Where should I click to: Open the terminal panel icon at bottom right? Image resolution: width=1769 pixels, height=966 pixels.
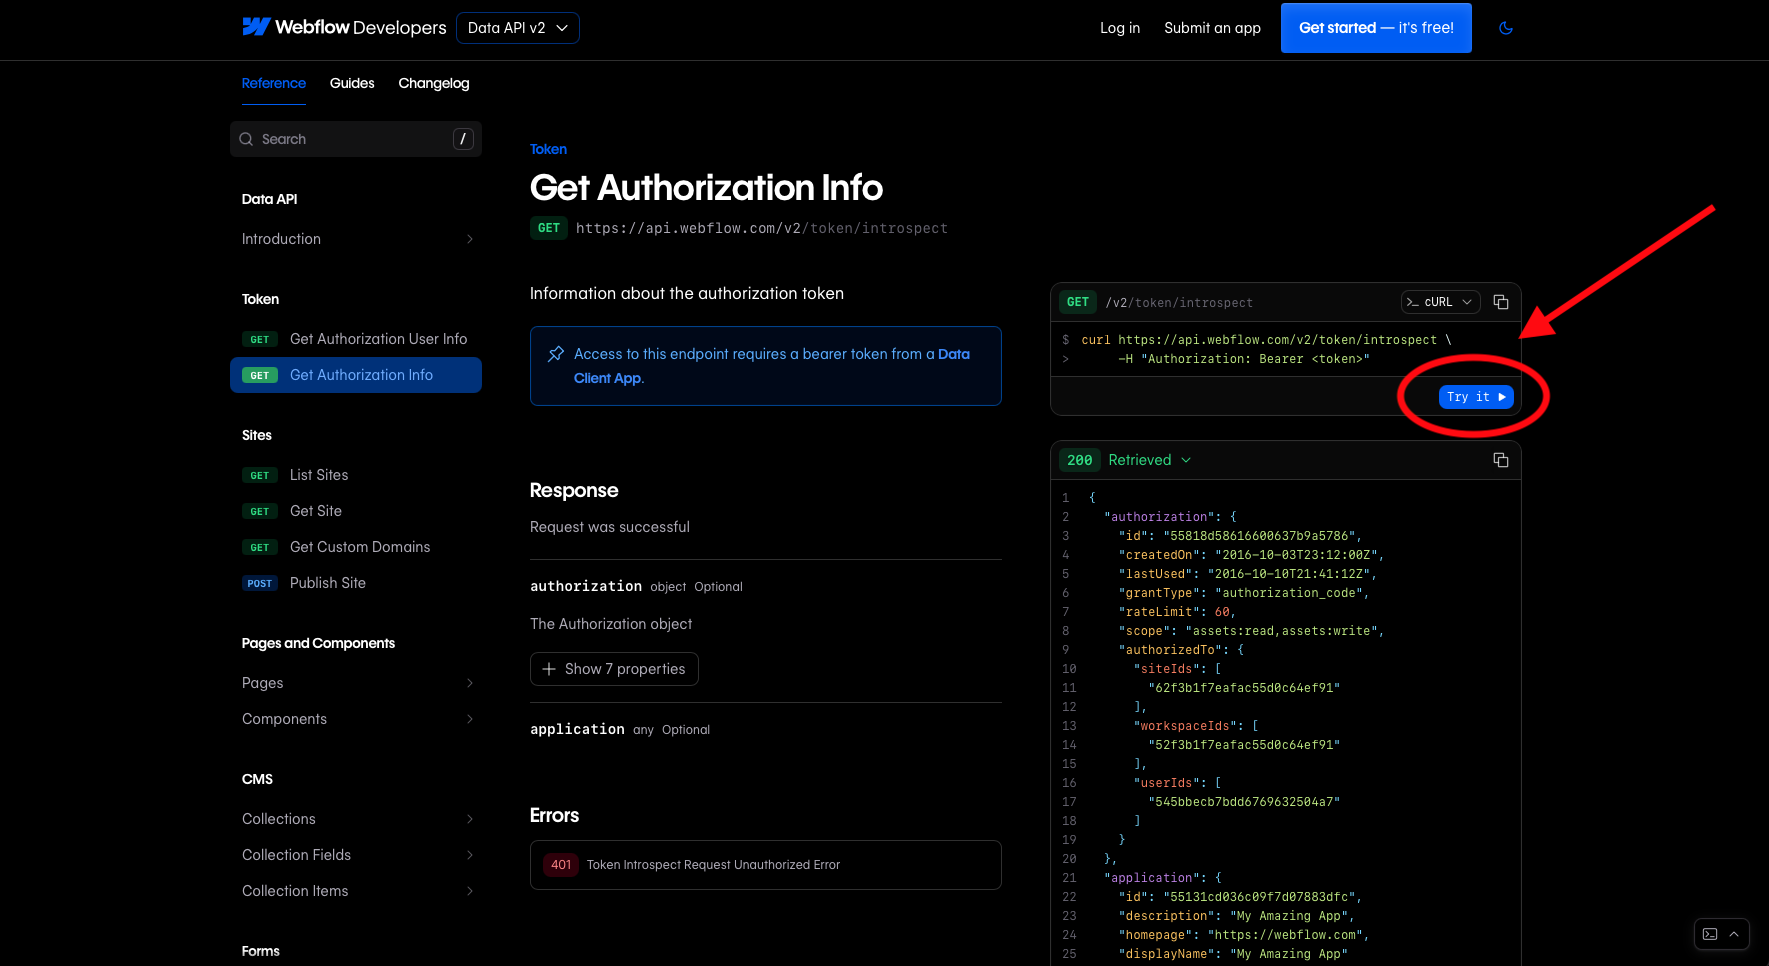[x=1710, y=934]
